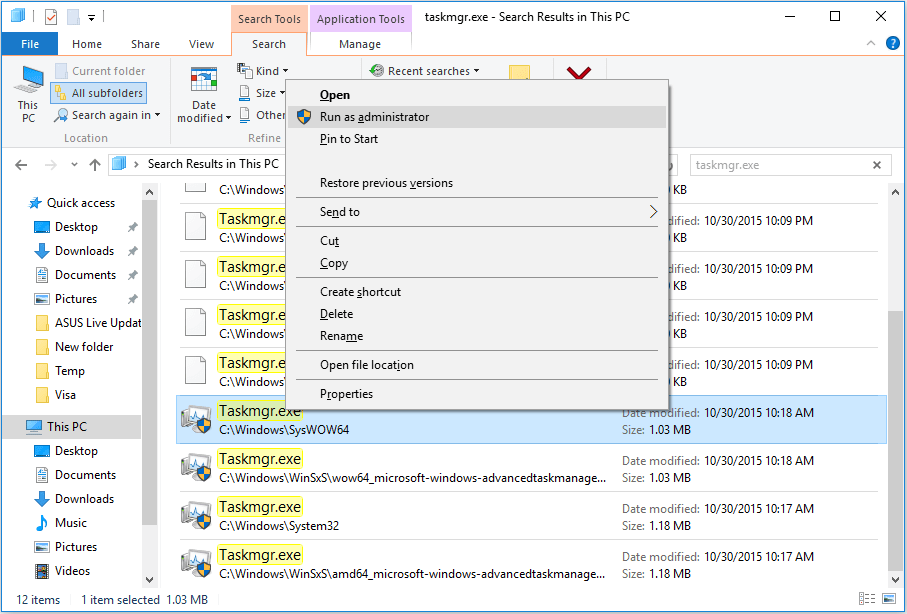
Task: Select Taskmgr.exe in the wow64 WinSxS folder
Action: (x=530, y=468)
